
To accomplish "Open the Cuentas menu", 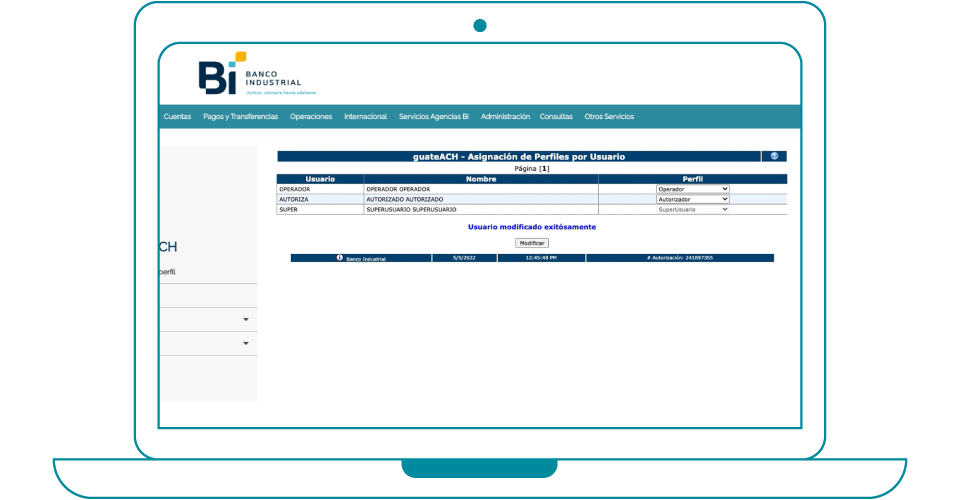I will click(x=177, y=117).
